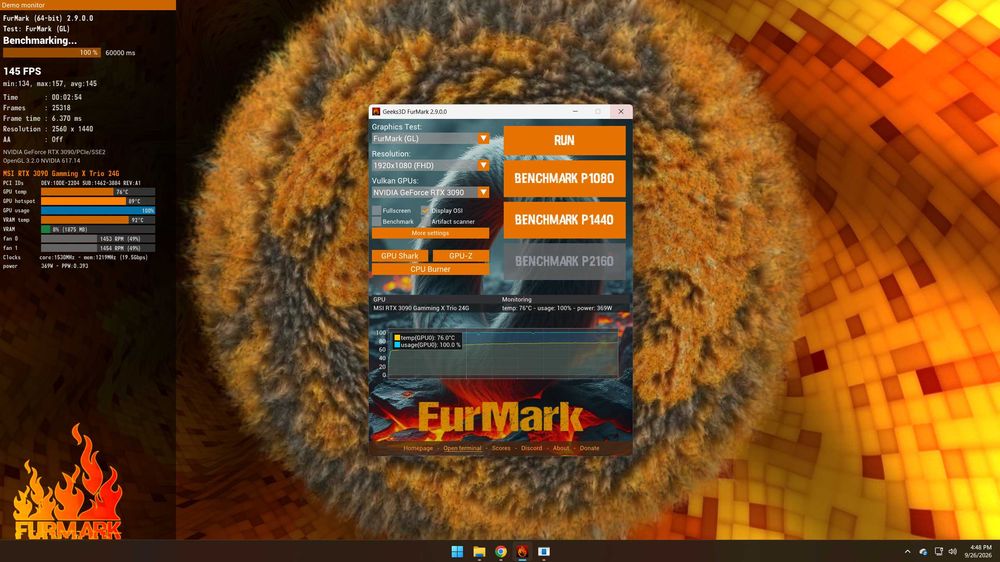Image resolution: width=1000 pixels, height=562 pixels.
Task: Launch the GPU-Z utility
Action: pyautogui.click(x=460, y=256)
